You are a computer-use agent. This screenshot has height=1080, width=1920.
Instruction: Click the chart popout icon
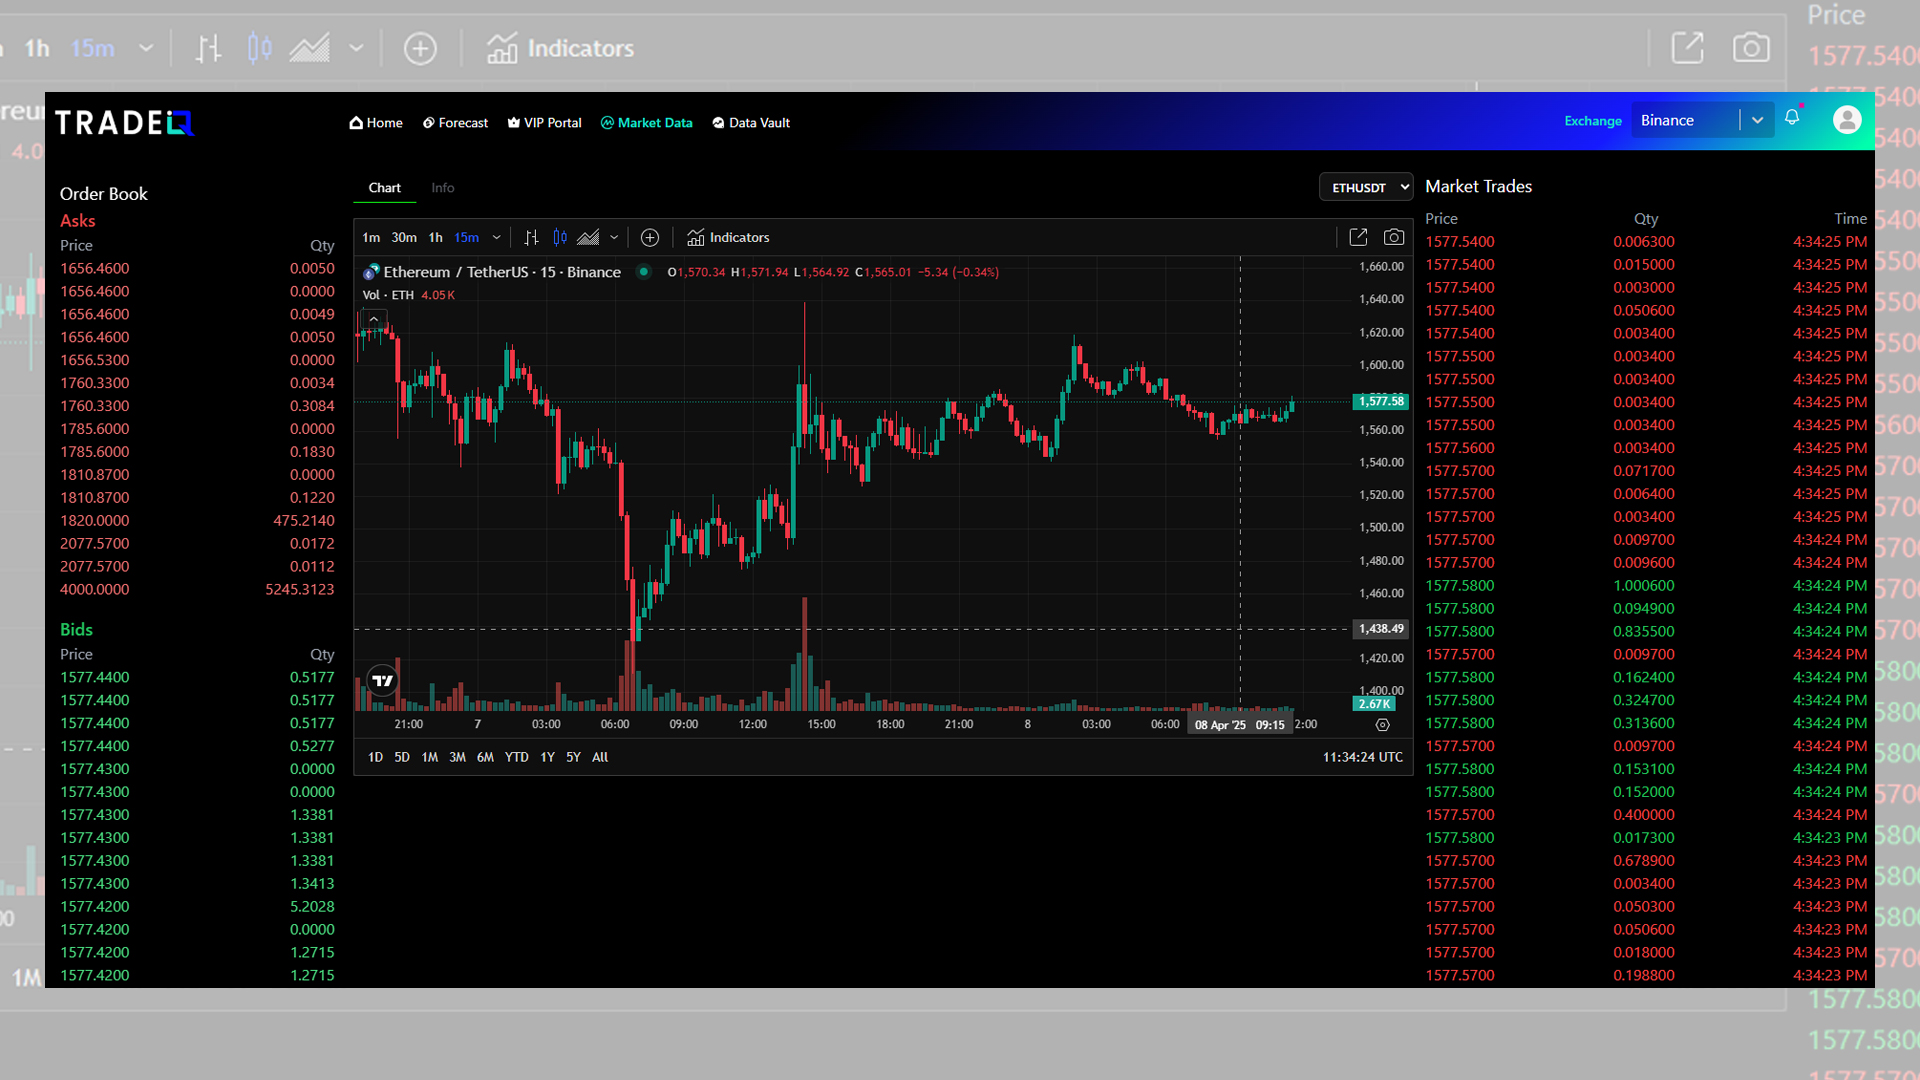[1358, 237]
